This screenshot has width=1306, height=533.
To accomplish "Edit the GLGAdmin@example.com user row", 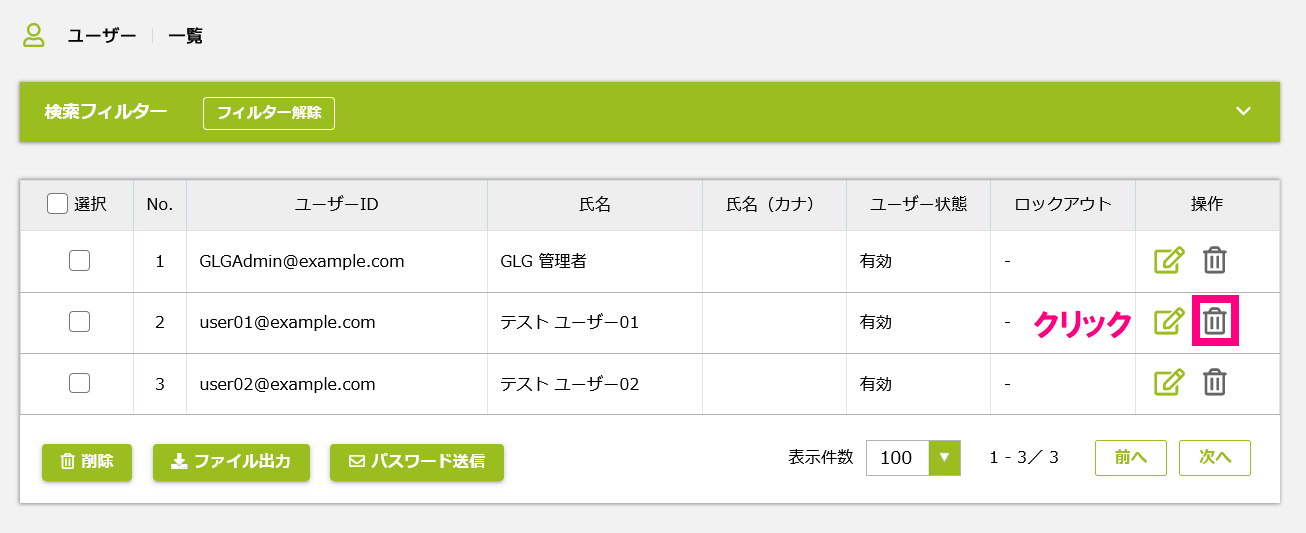I will tap(1169, 261).
